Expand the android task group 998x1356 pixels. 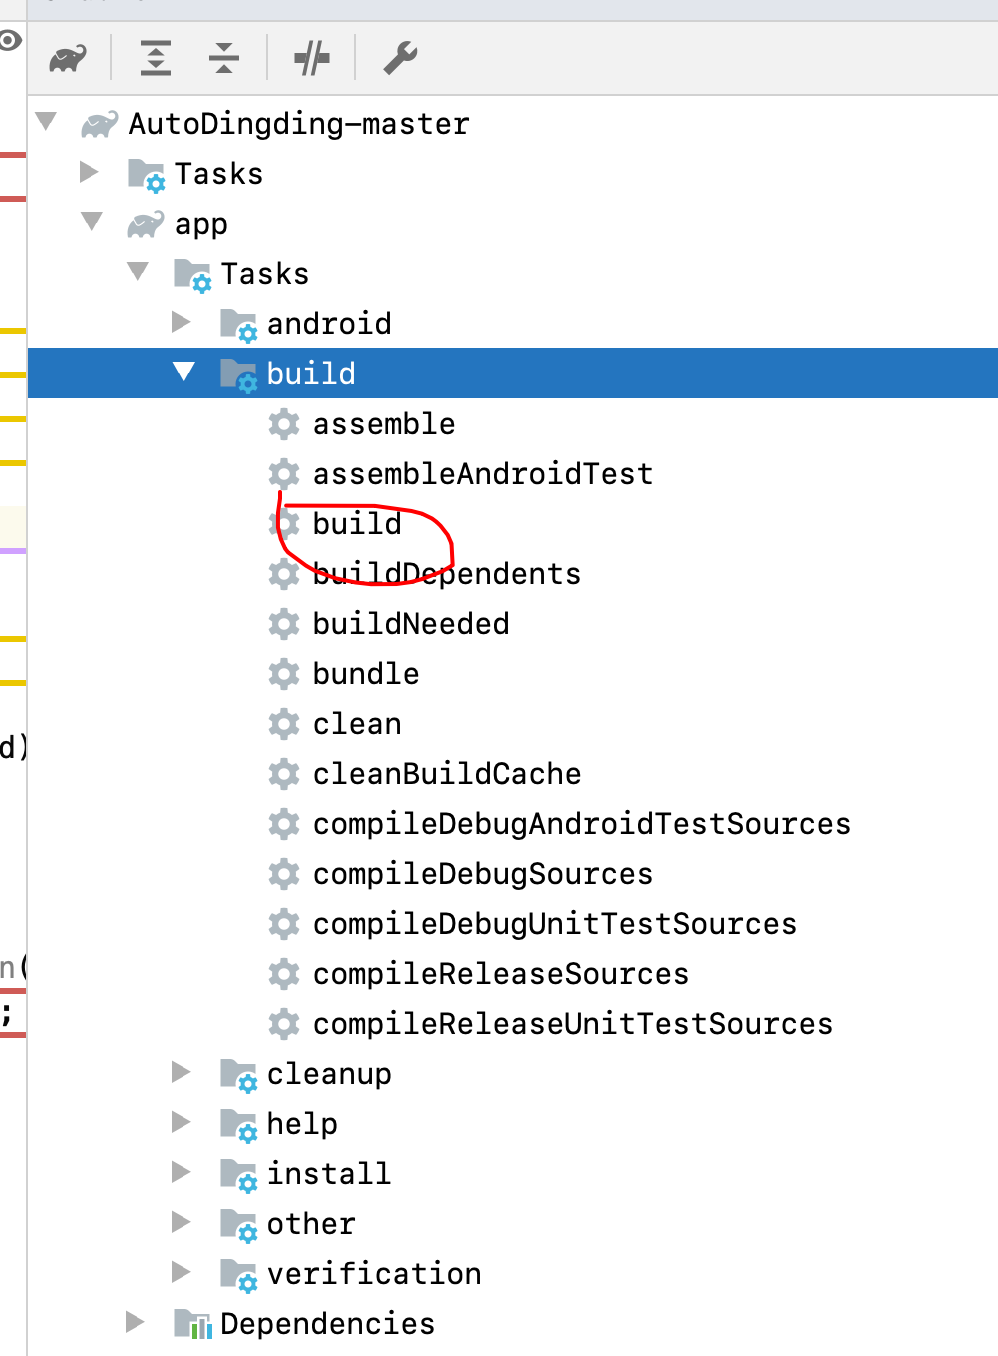(181, 322)
